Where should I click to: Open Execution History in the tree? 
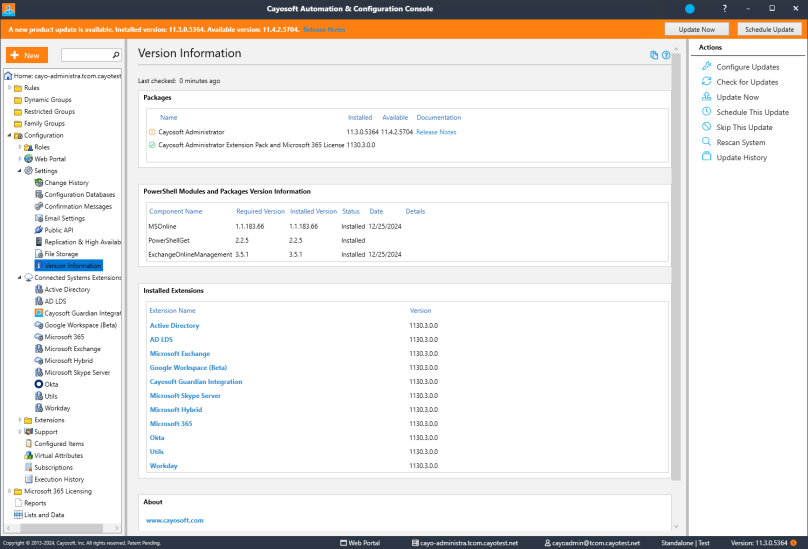point(59,479)
